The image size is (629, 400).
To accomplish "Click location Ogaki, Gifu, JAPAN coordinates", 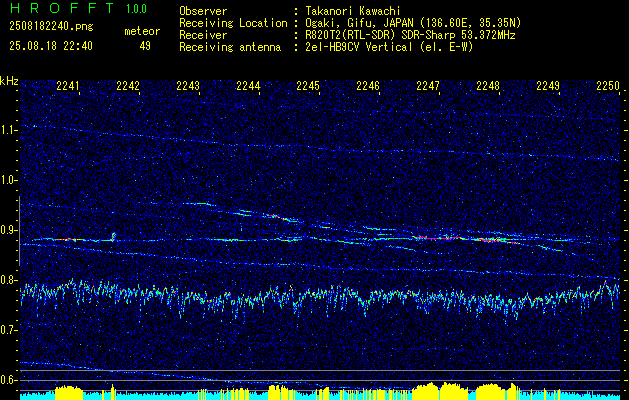I will coord(412,23).
